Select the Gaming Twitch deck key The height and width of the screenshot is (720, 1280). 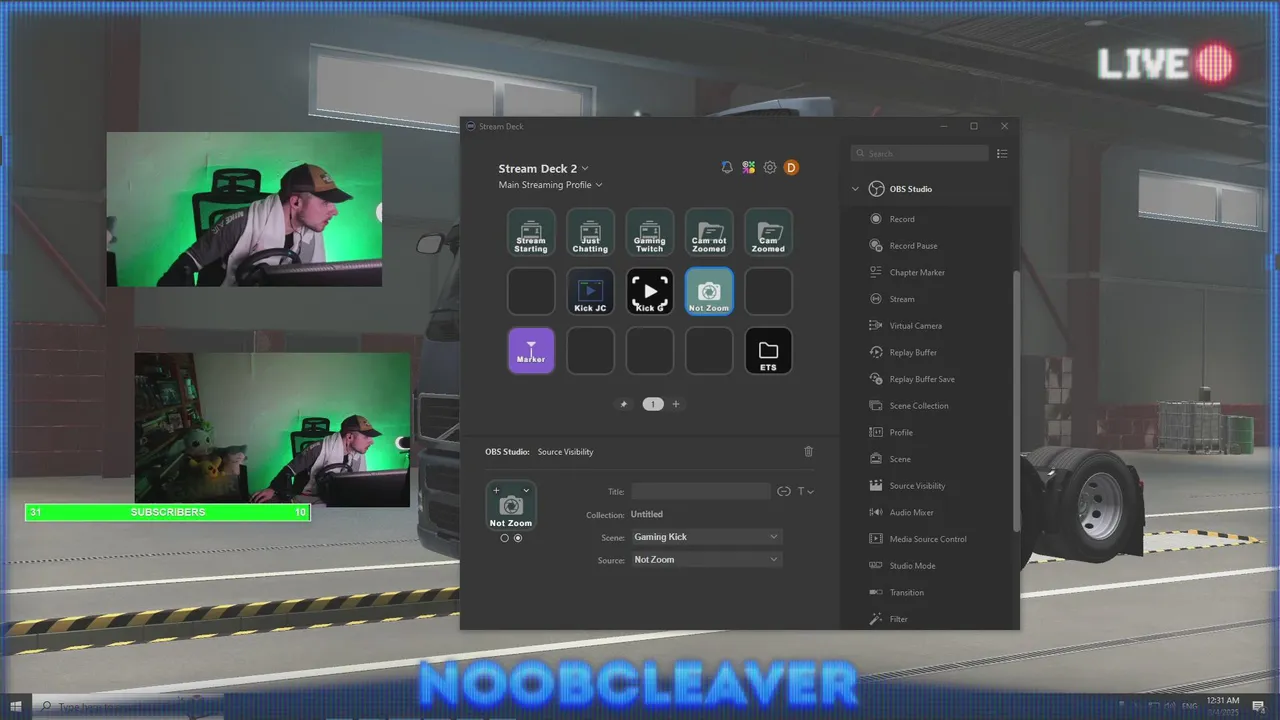(650, 232)
